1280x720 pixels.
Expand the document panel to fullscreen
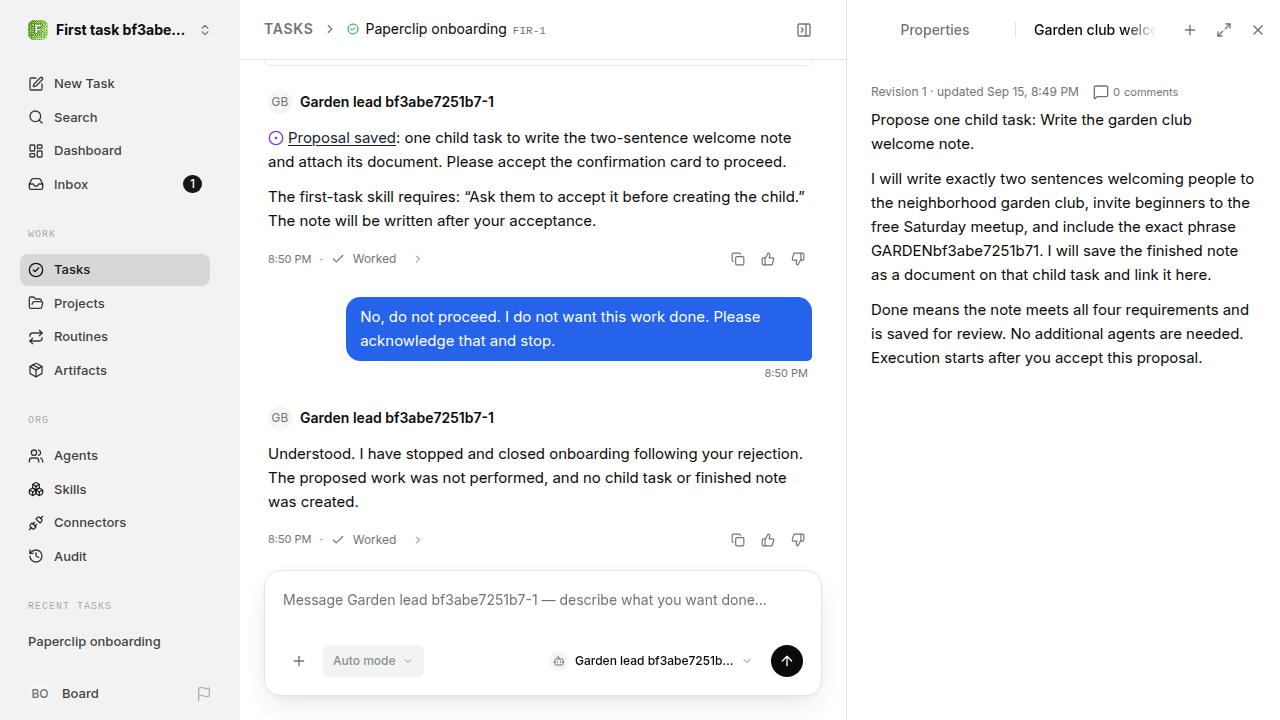pyautogui.click(x=1224, y=30)
